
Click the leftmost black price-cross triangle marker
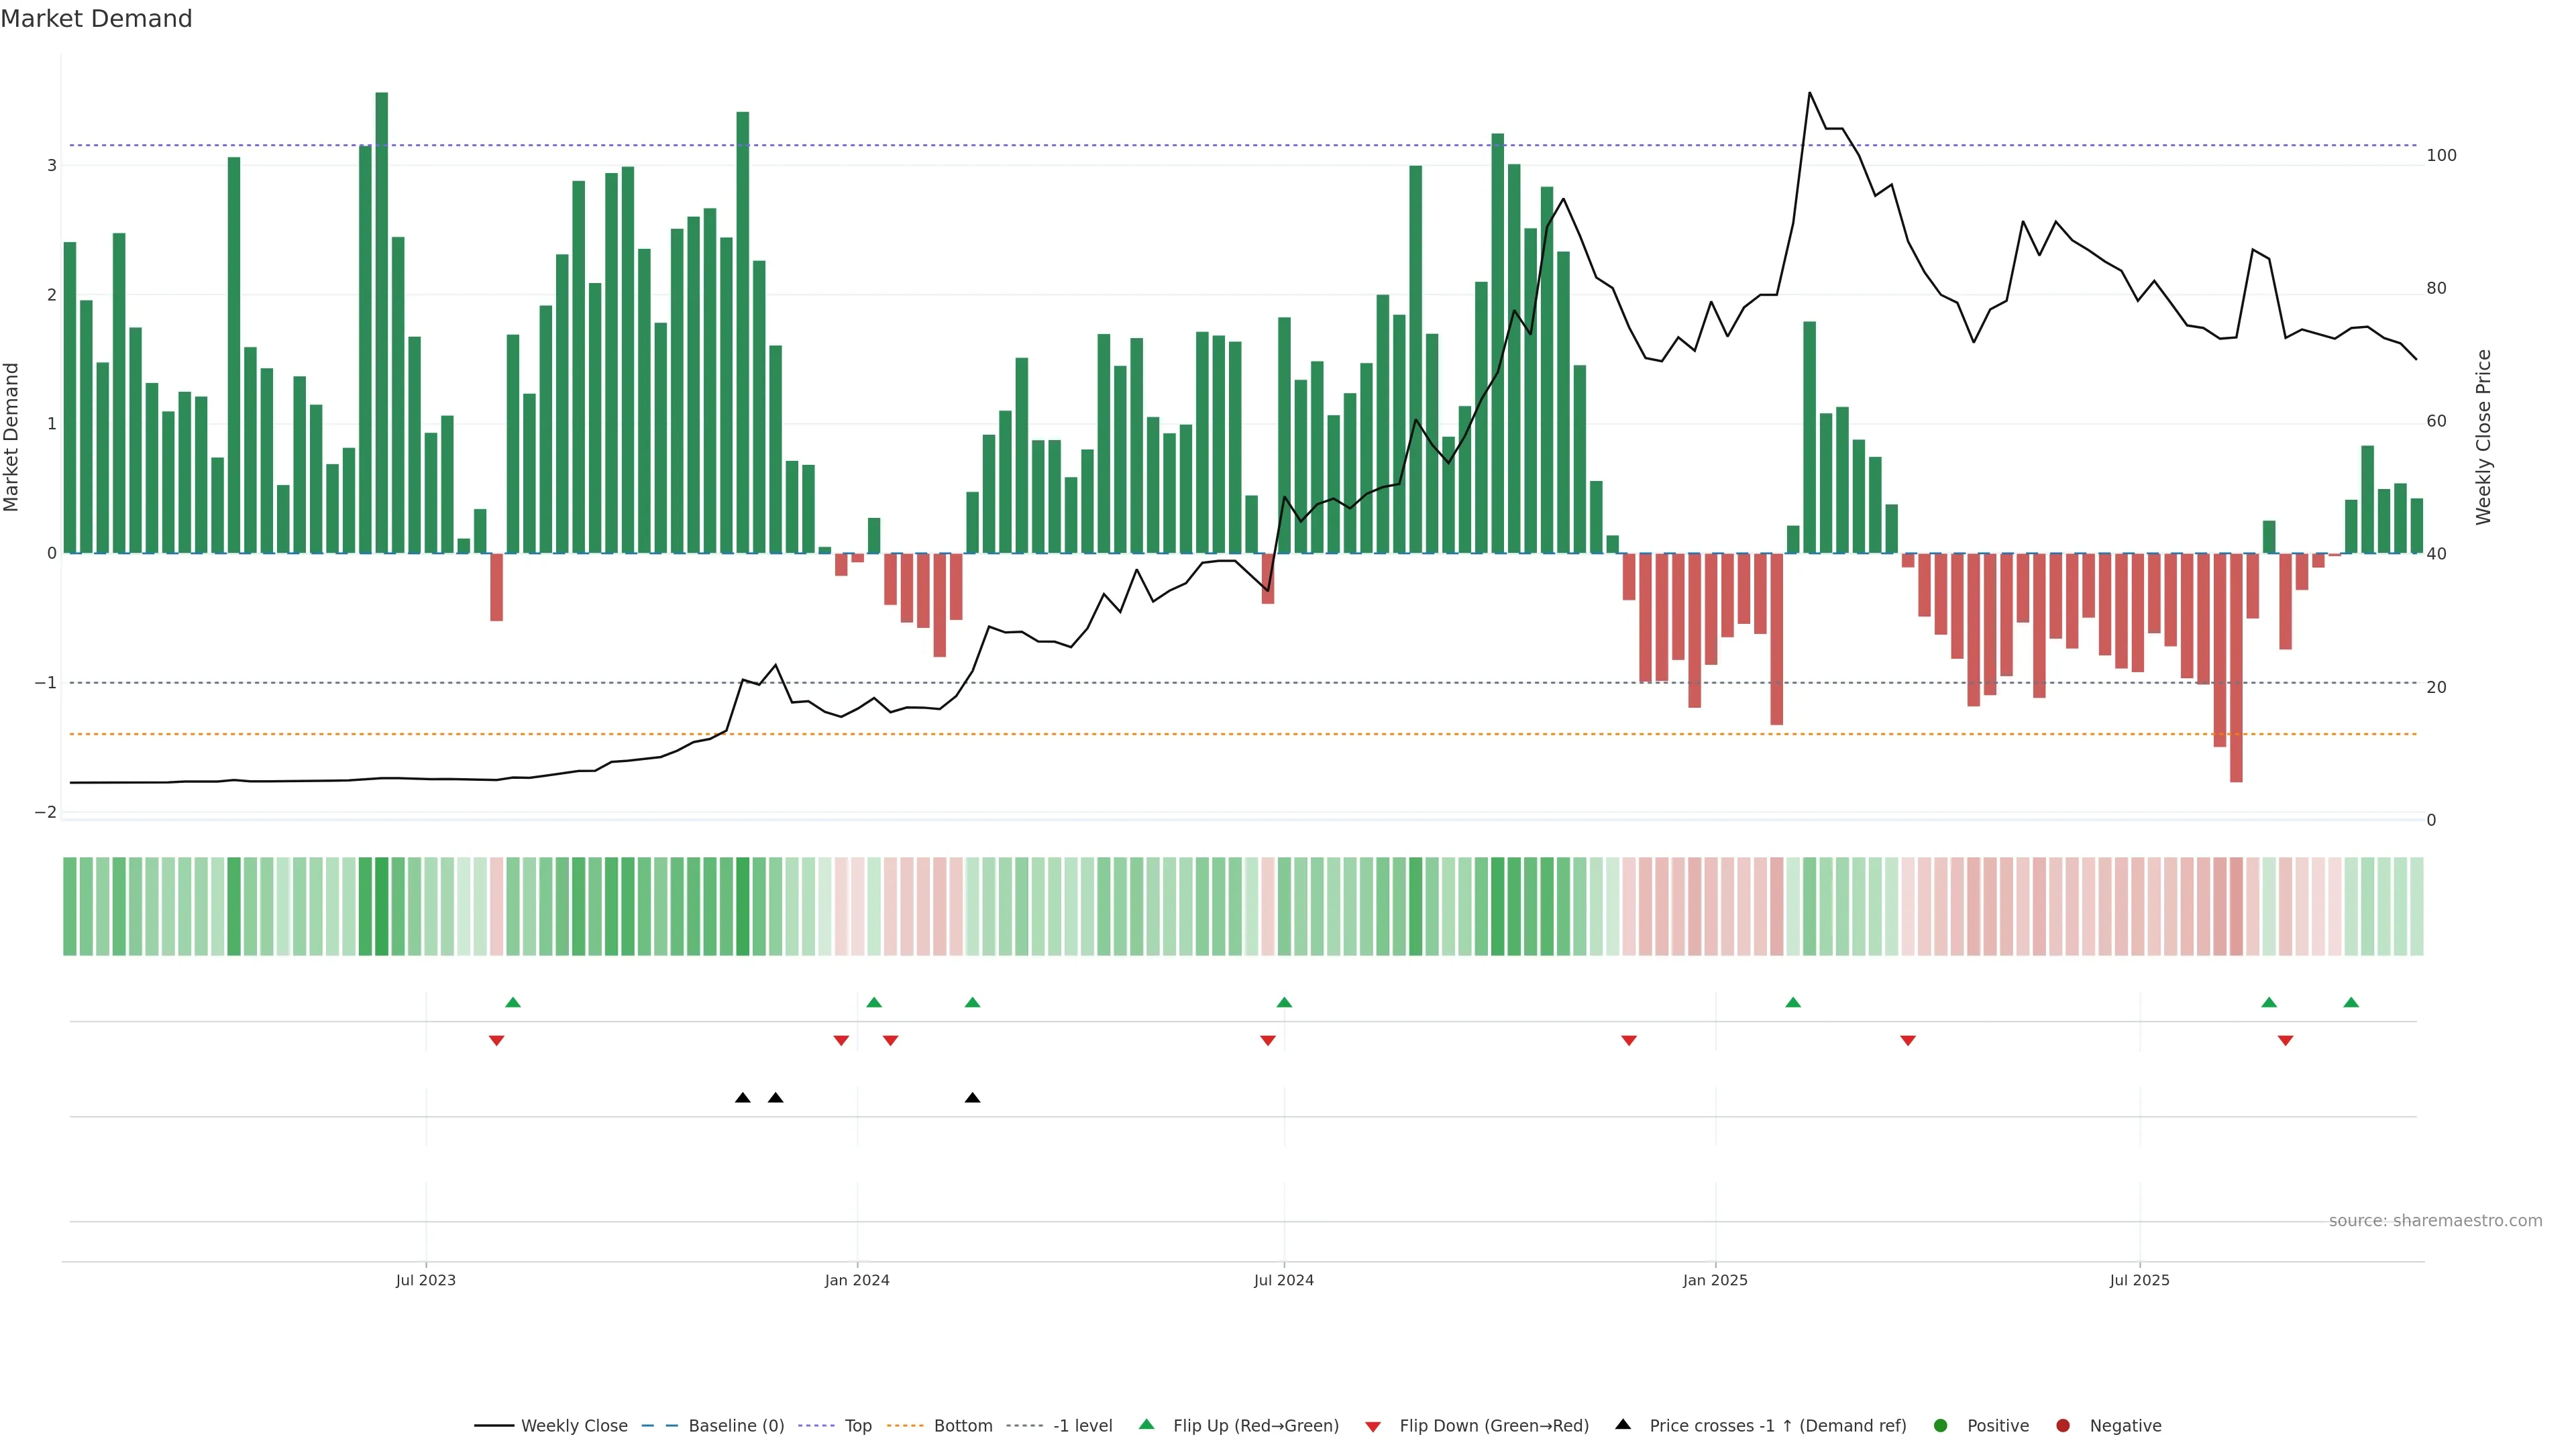pyautogui.click(x=743, y=1098)
